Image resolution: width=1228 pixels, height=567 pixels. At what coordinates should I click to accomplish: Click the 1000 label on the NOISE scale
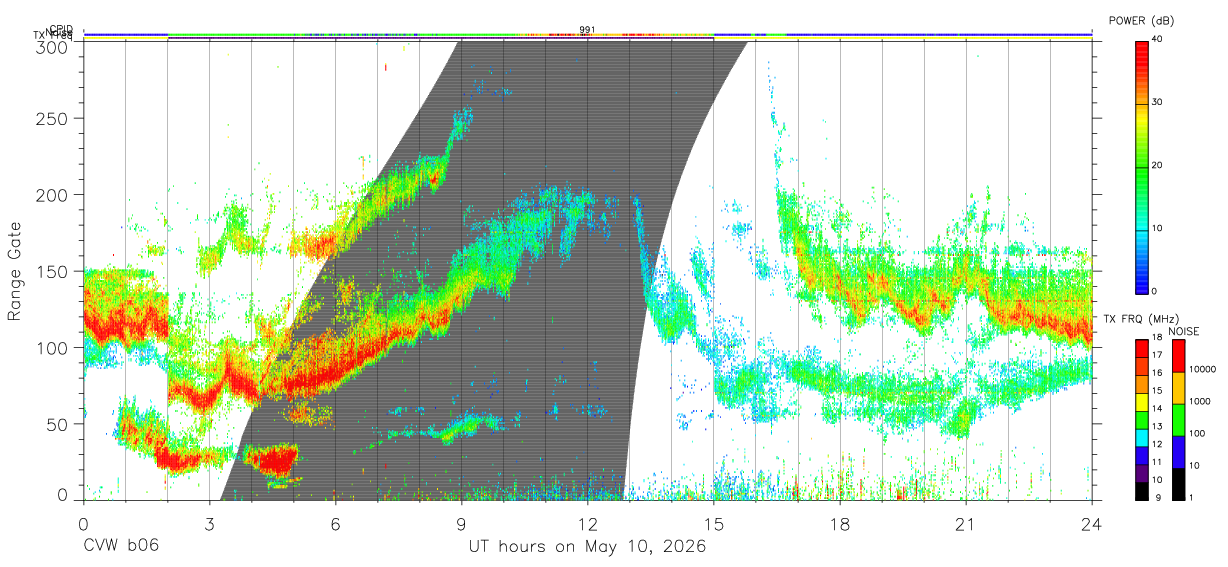[x=1199, y=401]
